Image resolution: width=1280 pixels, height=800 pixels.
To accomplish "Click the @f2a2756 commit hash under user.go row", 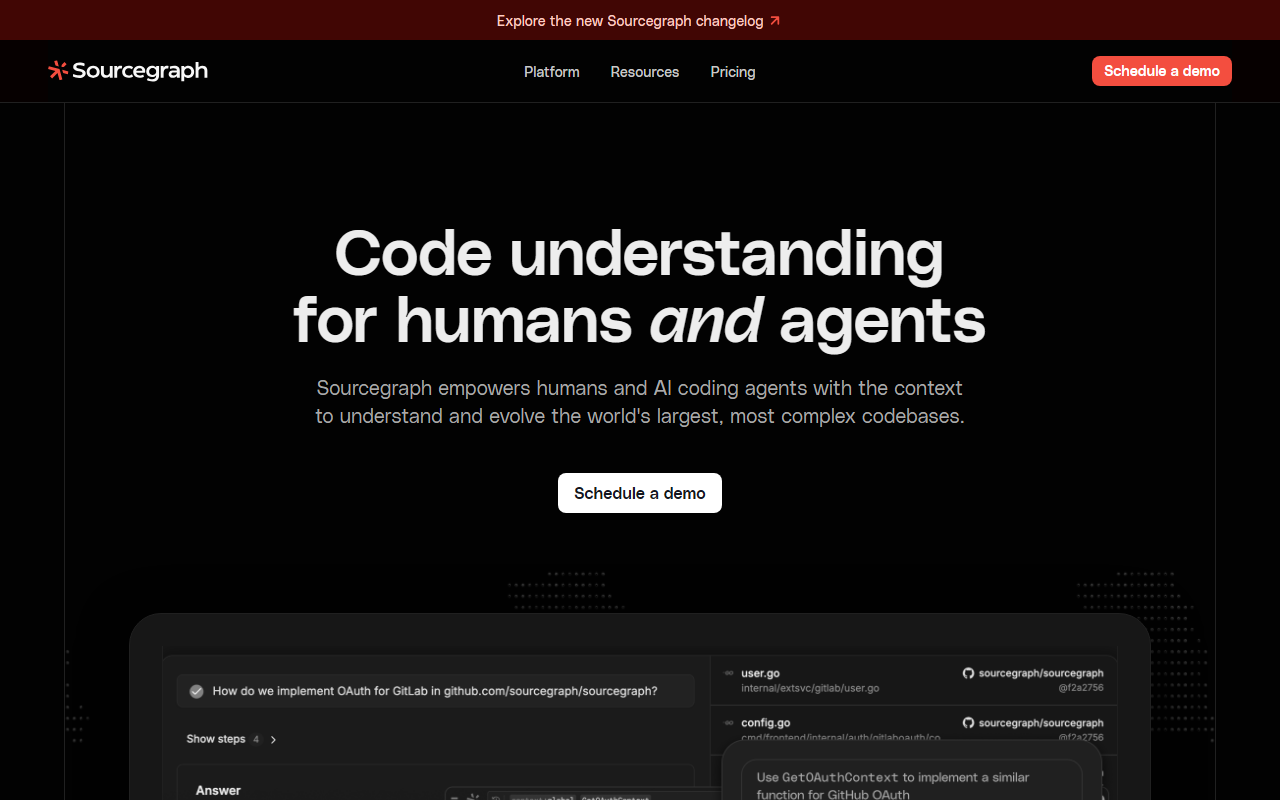I will click(1081, 688).
